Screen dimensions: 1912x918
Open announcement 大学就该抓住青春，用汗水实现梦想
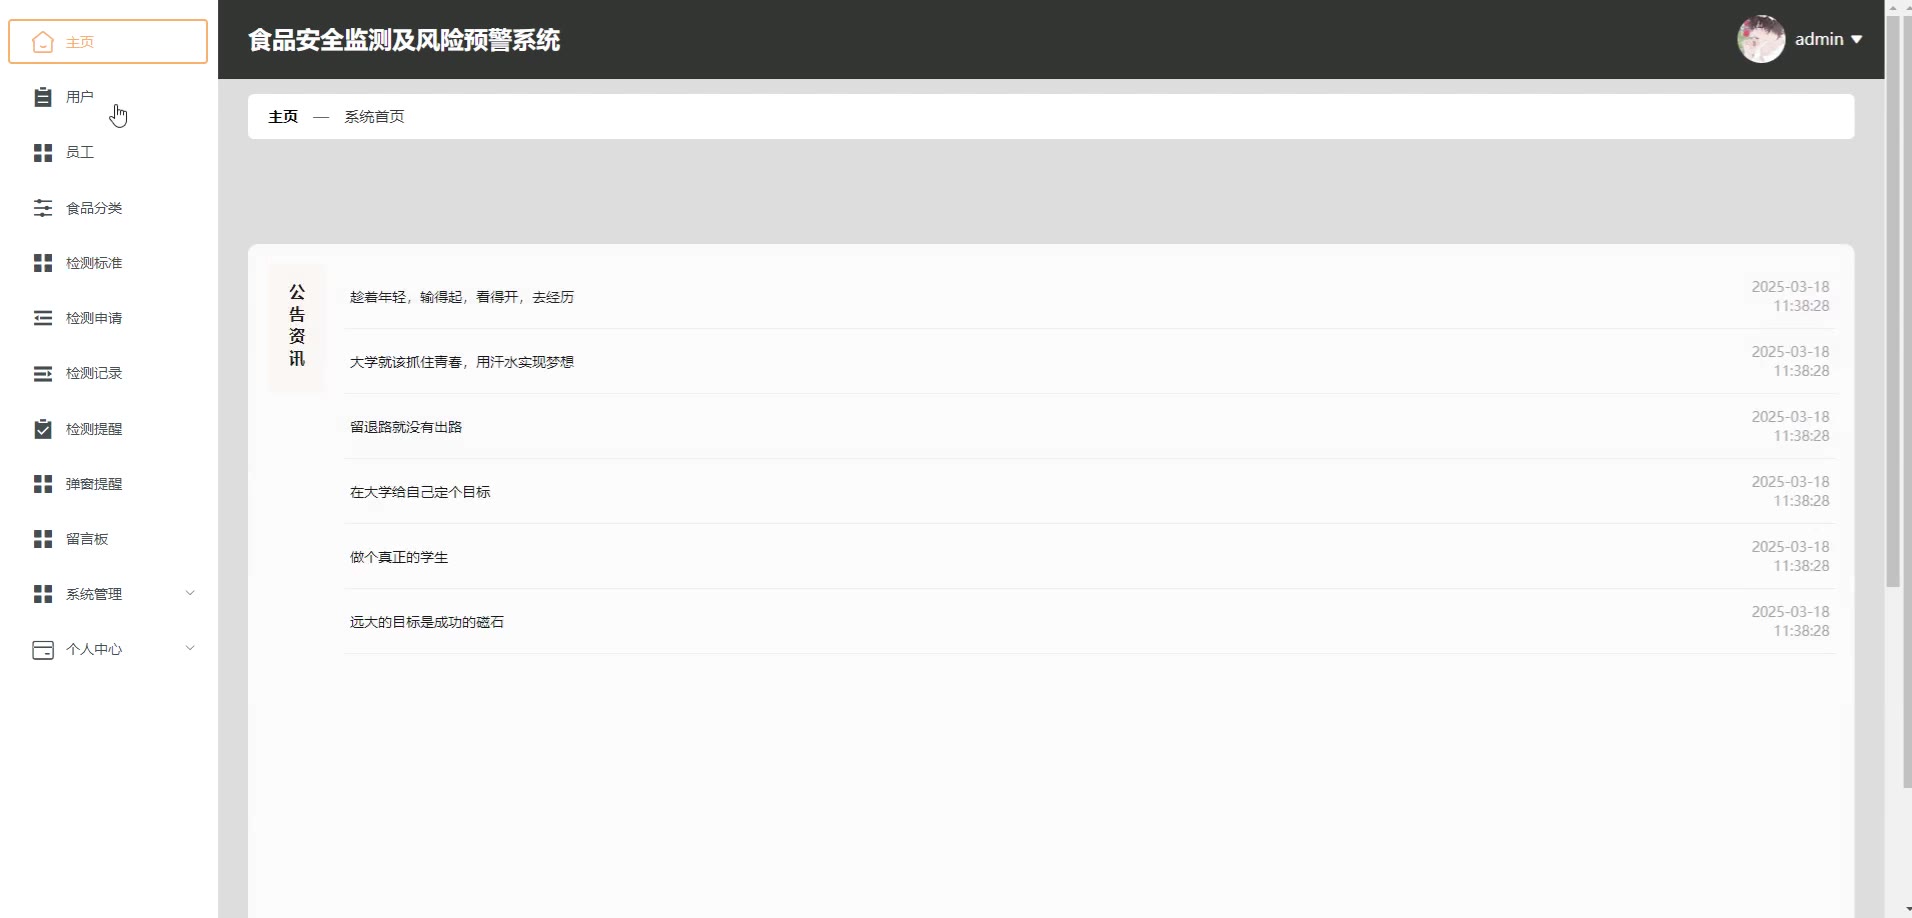coord(462,362)
